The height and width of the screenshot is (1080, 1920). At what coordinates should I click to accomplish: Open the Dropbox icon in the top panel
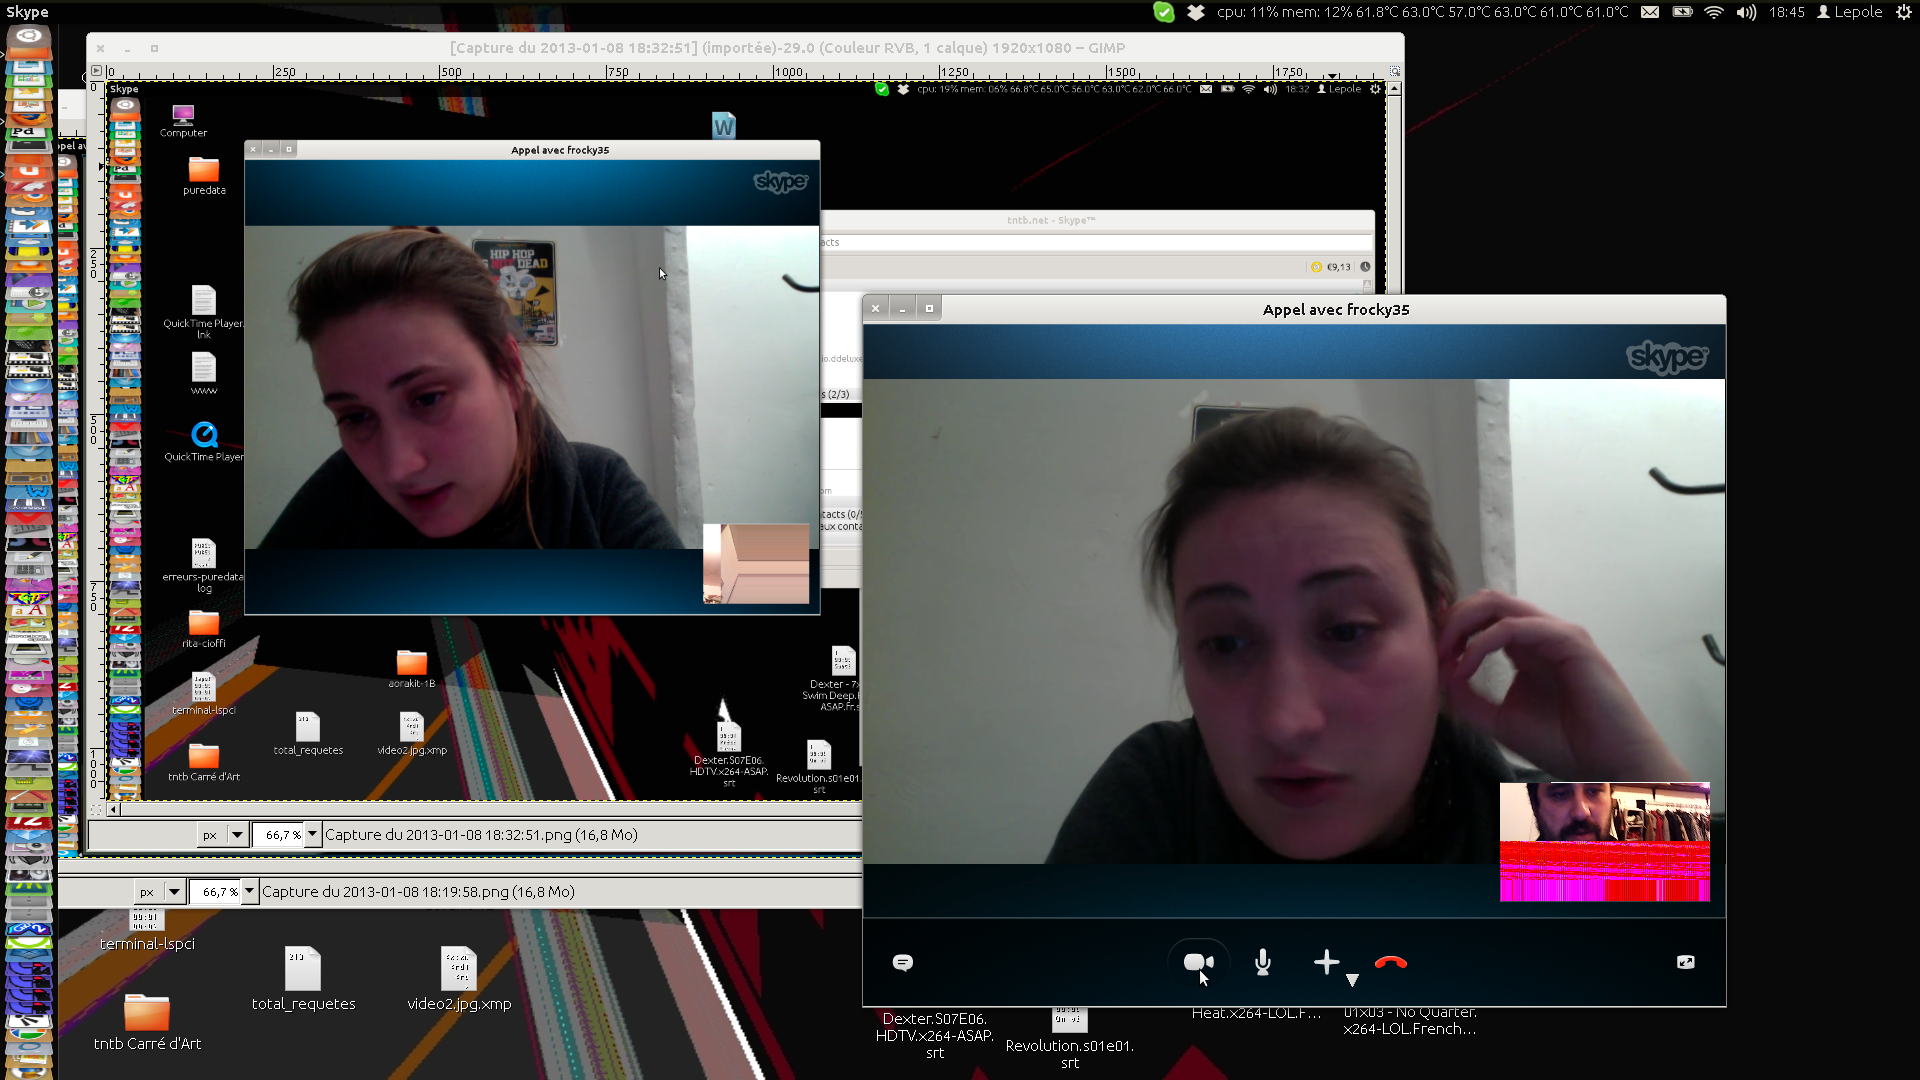[1196, 12]
